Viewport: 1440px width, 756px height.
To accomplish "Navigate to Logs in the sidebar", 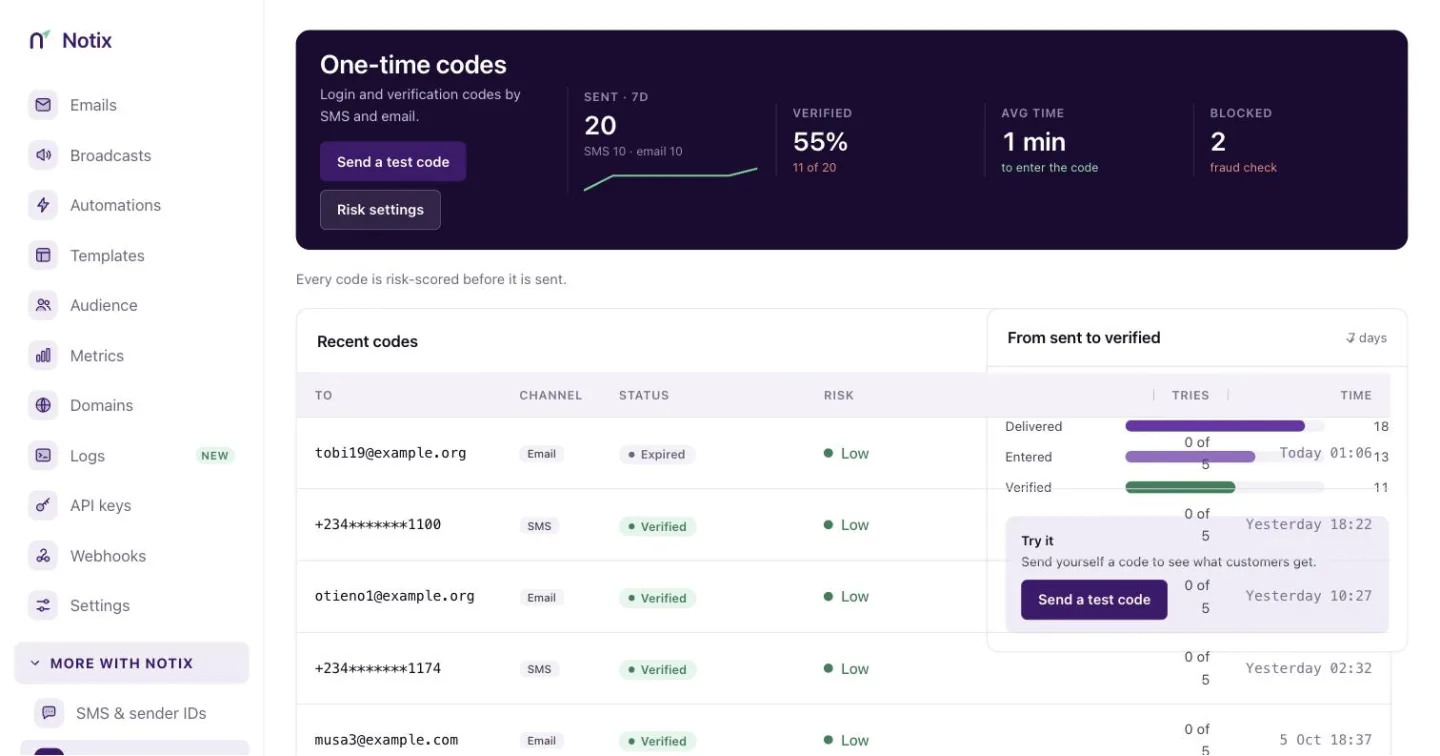I will (x=87, y=455).
